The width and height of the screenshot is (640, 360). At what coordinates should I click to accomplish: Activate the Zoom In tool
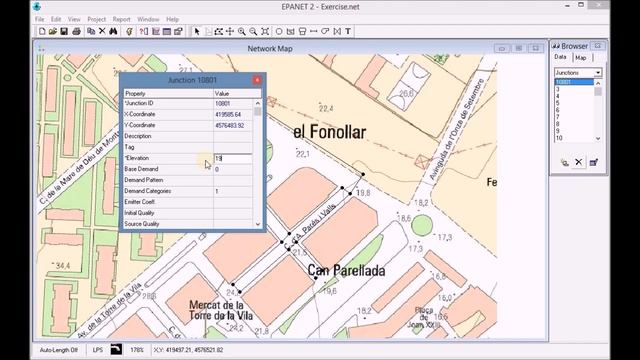coord(242,31)
